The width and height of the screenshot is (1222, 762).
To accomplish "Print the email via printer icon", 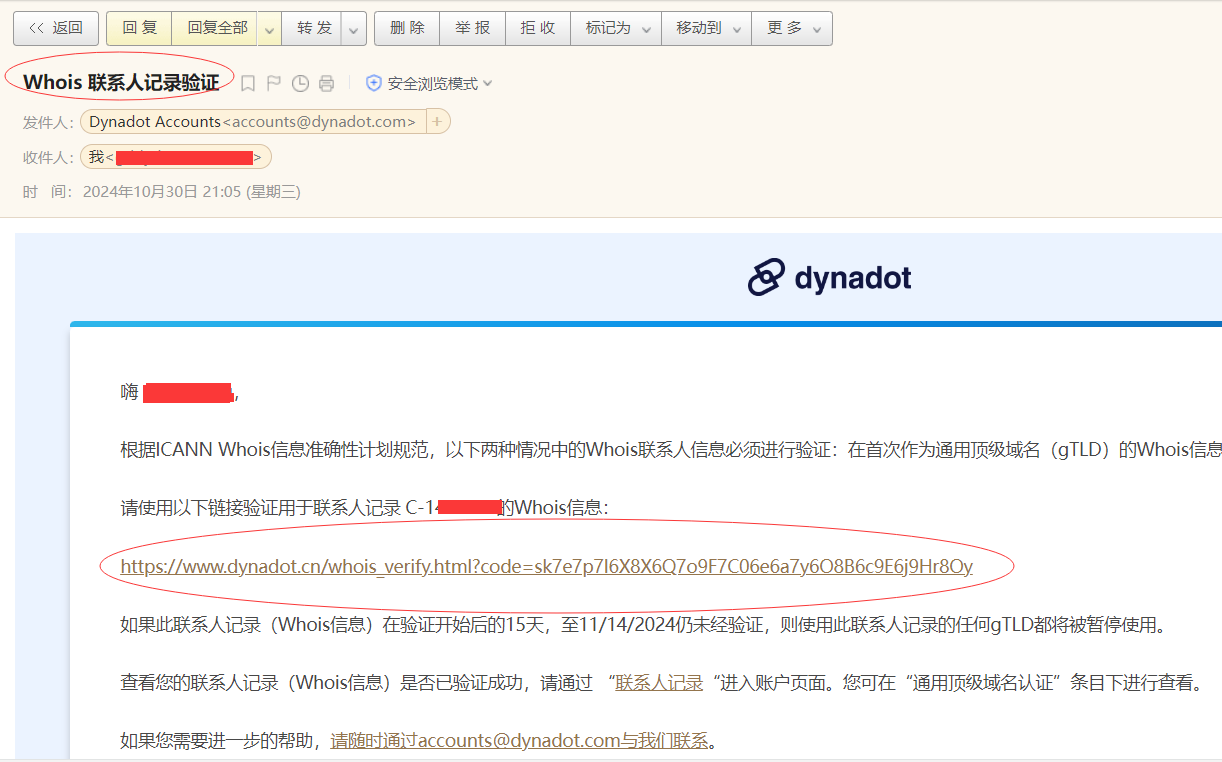I will pyautogui.click(x=326, y=83).
